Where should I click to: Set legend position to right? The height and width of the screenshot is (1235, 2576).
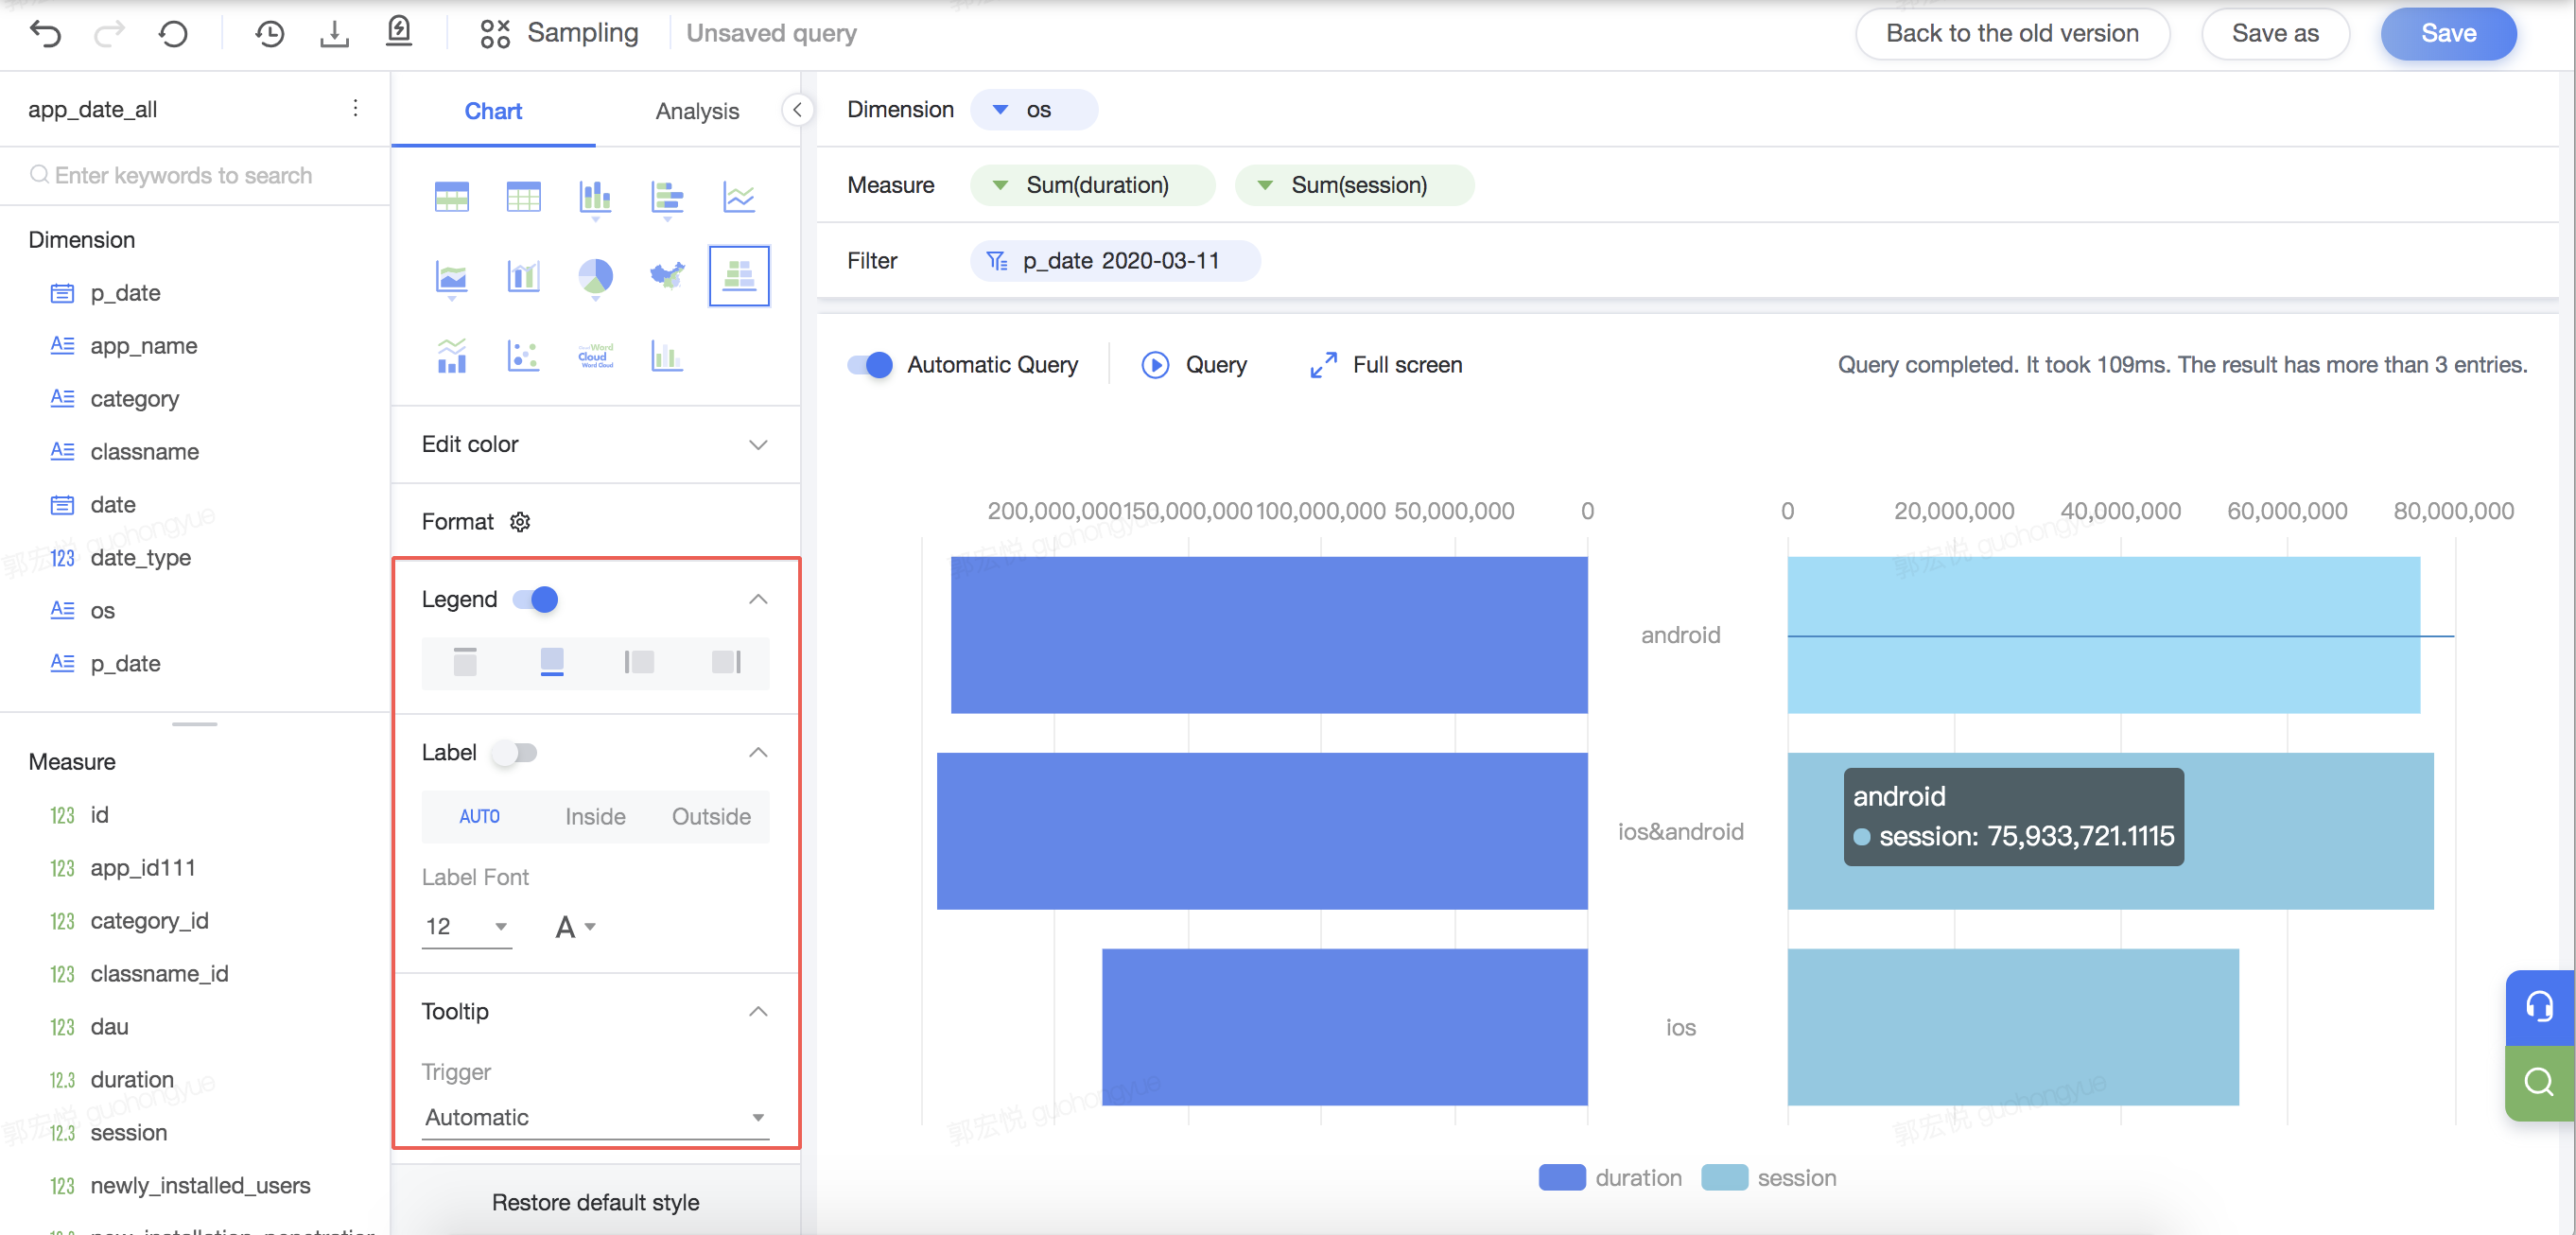tap(726, 661)
